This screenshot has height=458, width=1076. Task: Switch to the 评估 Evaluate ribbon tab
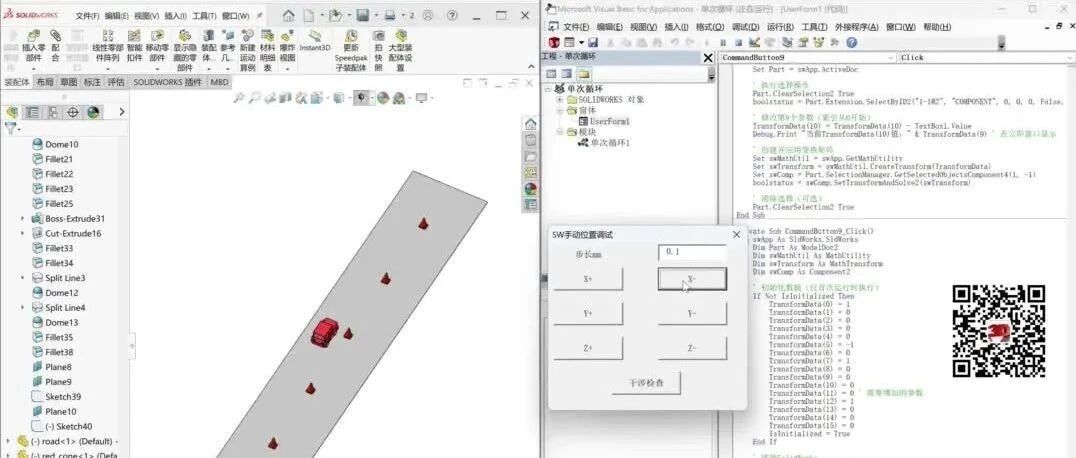click(116, 82)
